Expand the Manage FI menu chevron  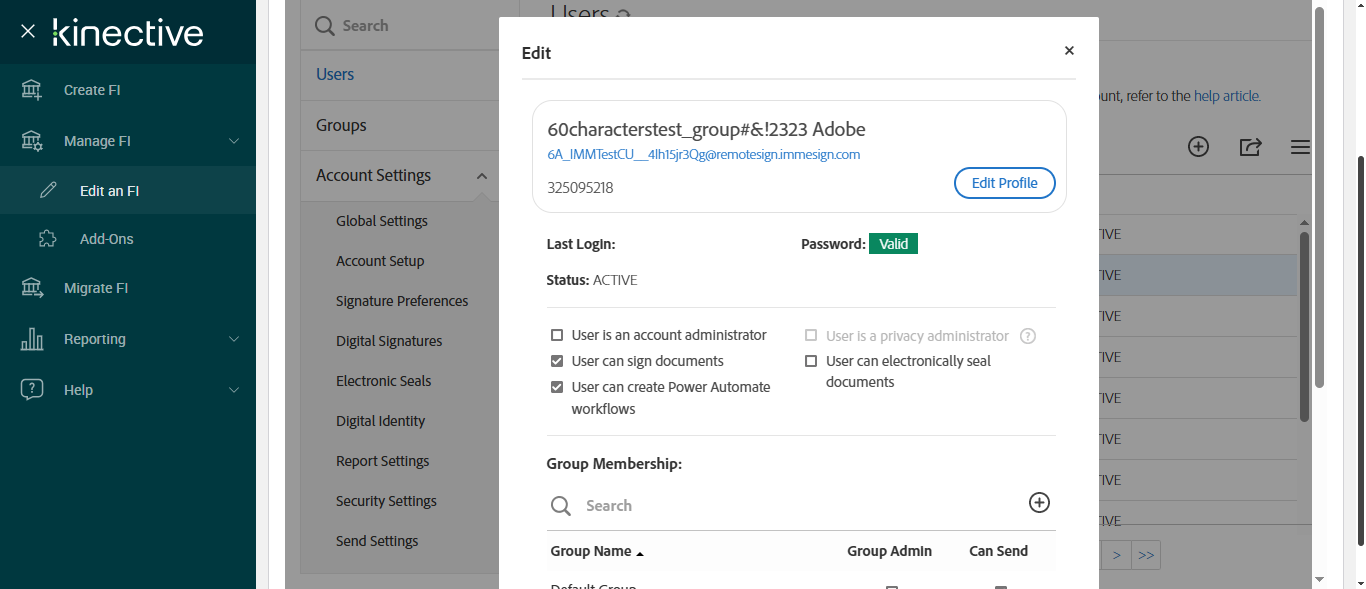coord(234,141)
